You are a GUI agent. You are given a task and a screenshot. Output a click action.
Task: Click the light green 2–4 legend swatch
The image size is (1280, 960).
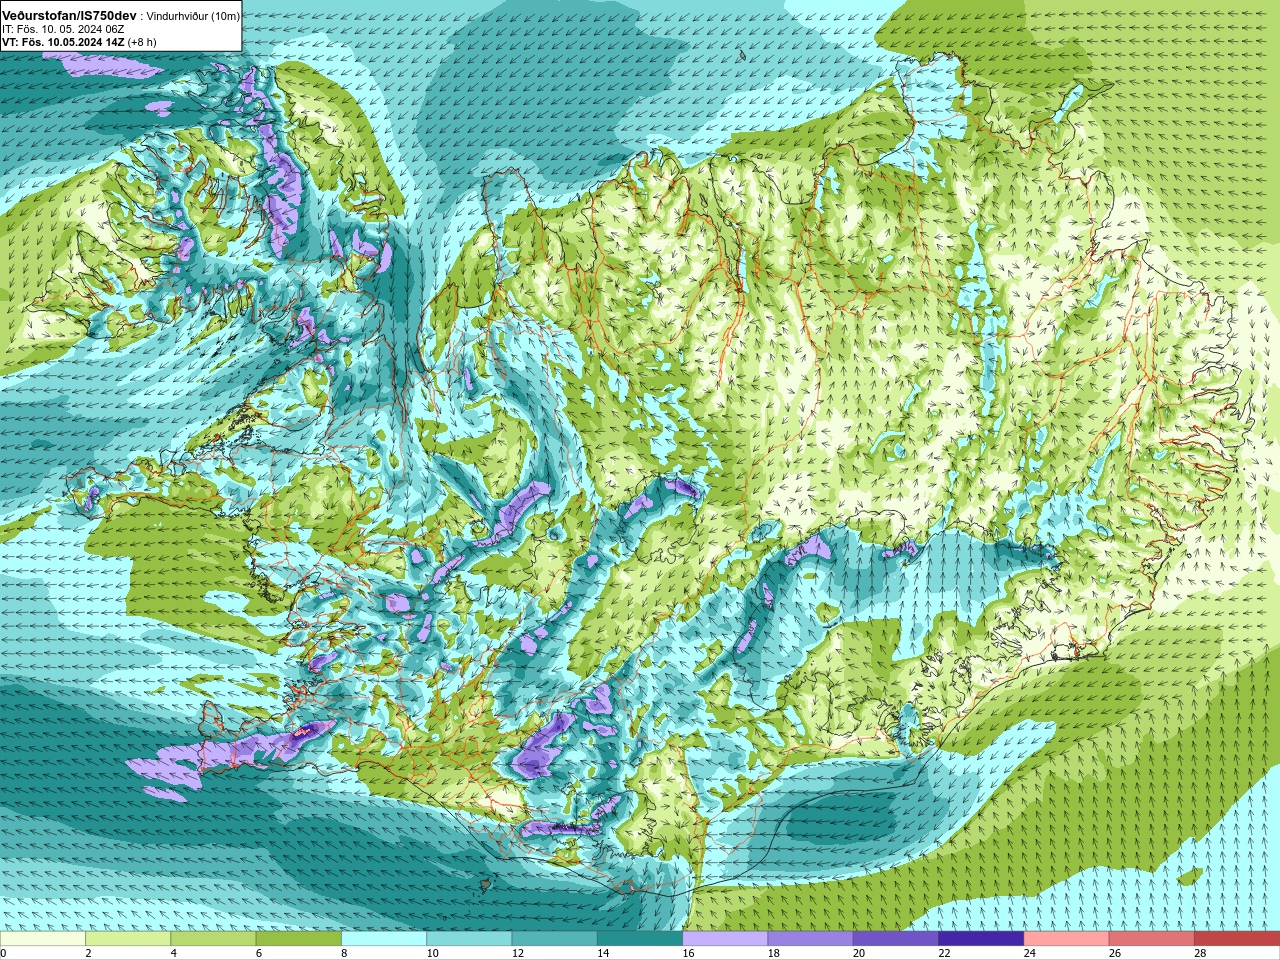coord(128,939)
